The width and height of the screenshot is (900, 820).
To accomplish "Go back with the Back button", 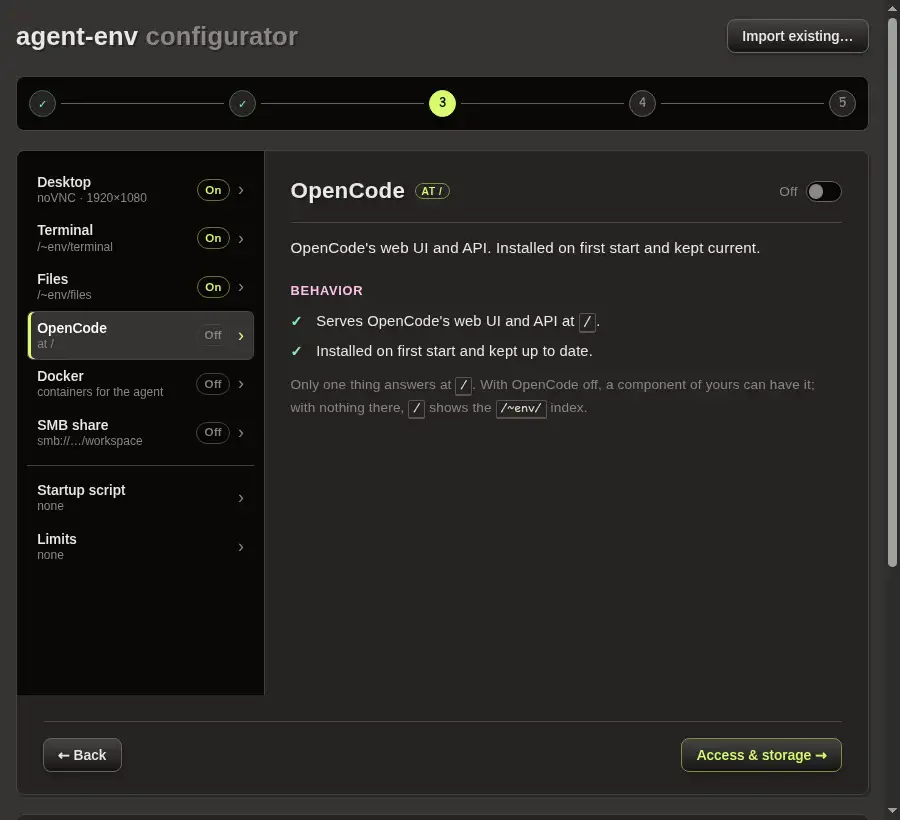I will click(x=82, y=755).
